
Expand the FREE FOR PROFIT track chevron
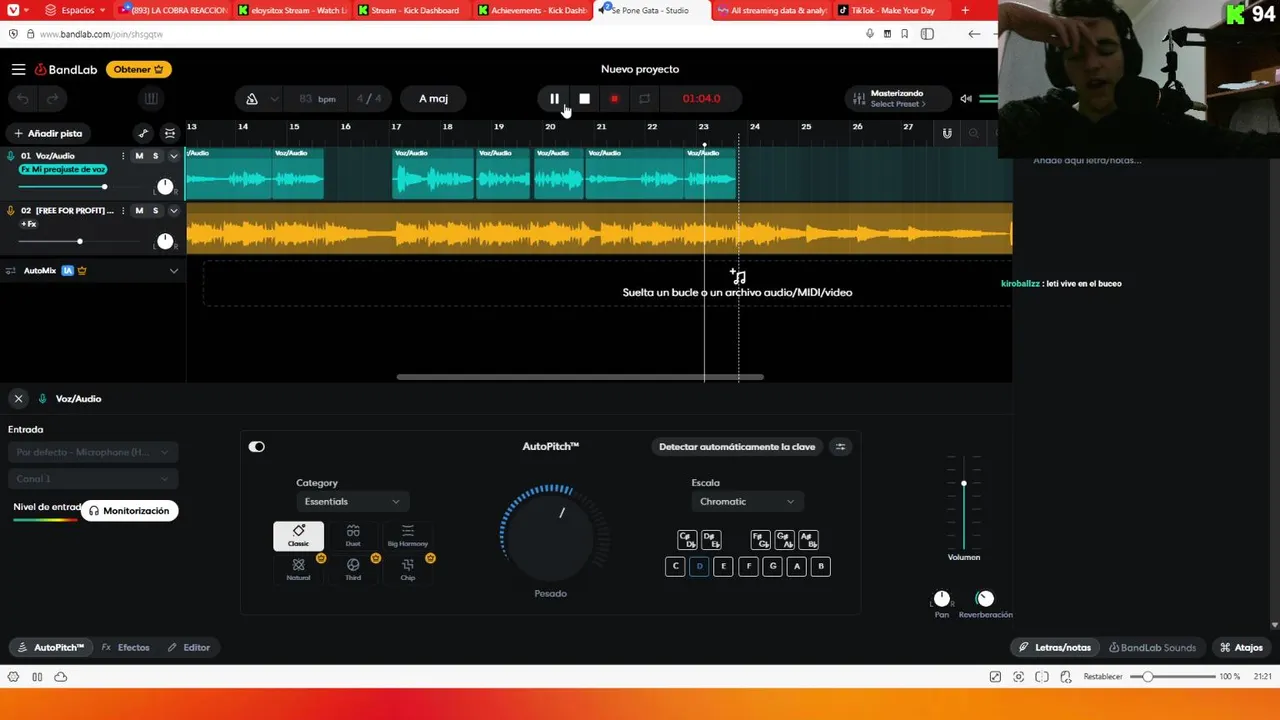[173, 211]
